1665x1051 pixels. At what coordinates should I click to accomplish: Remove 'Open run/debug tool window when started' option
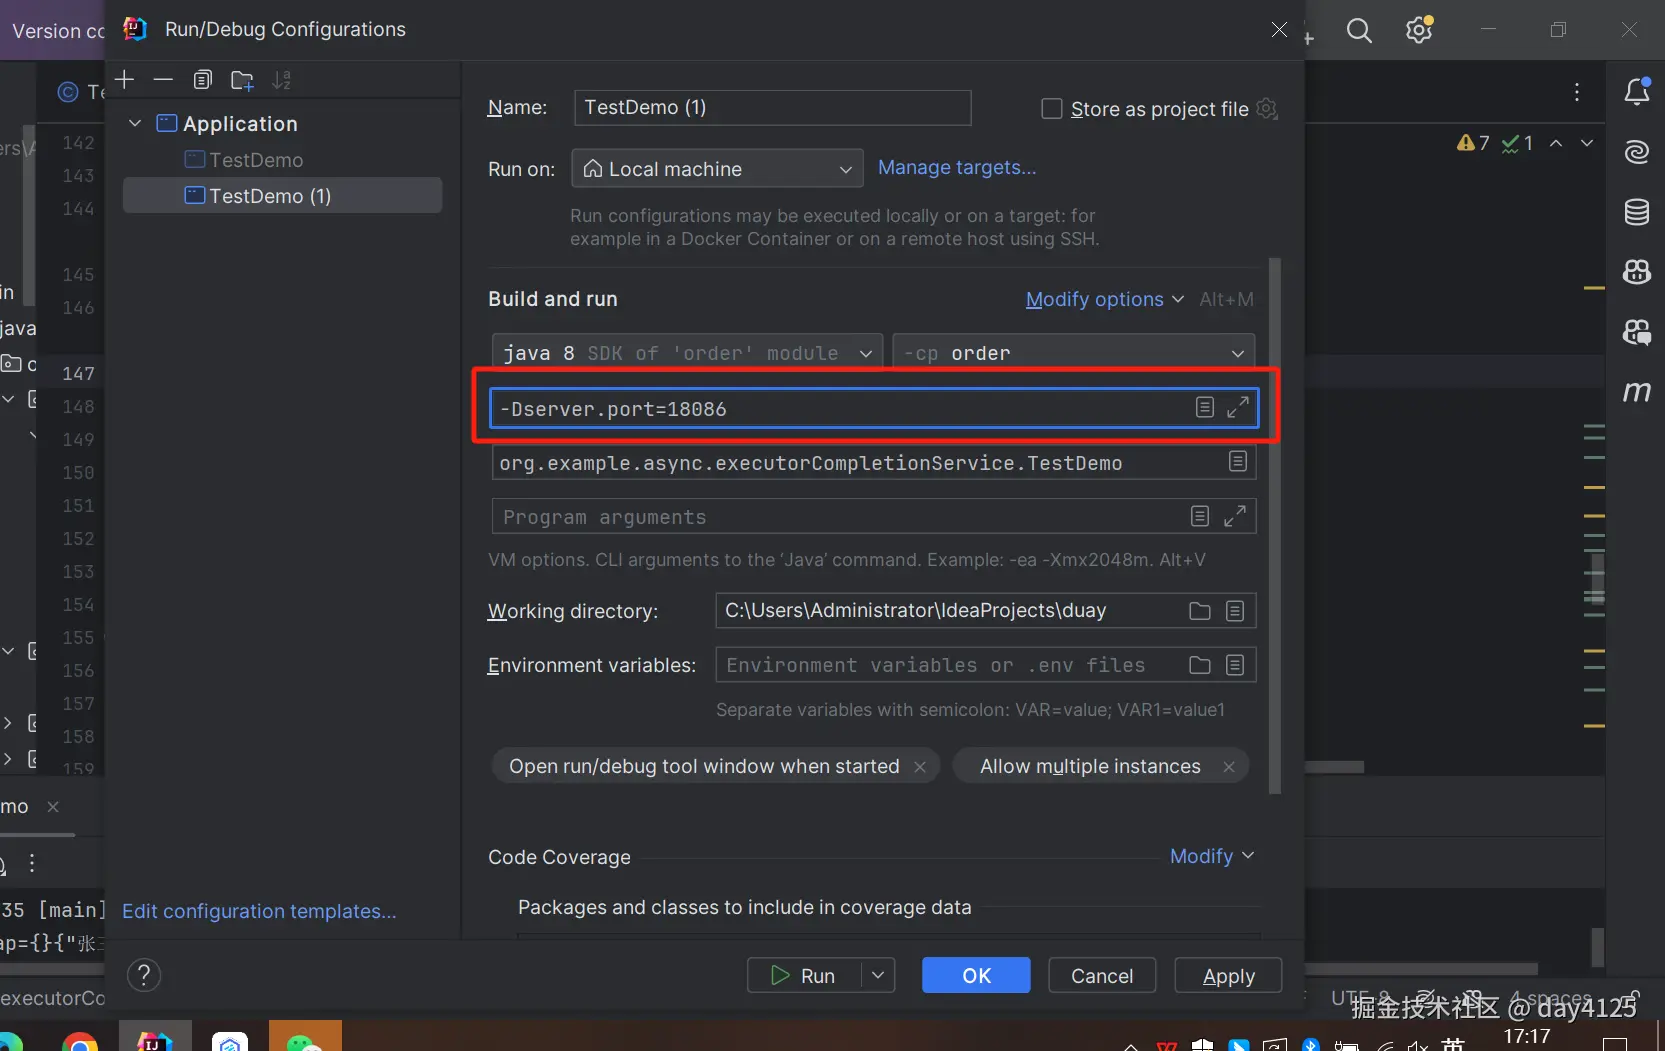pos(920,767)
